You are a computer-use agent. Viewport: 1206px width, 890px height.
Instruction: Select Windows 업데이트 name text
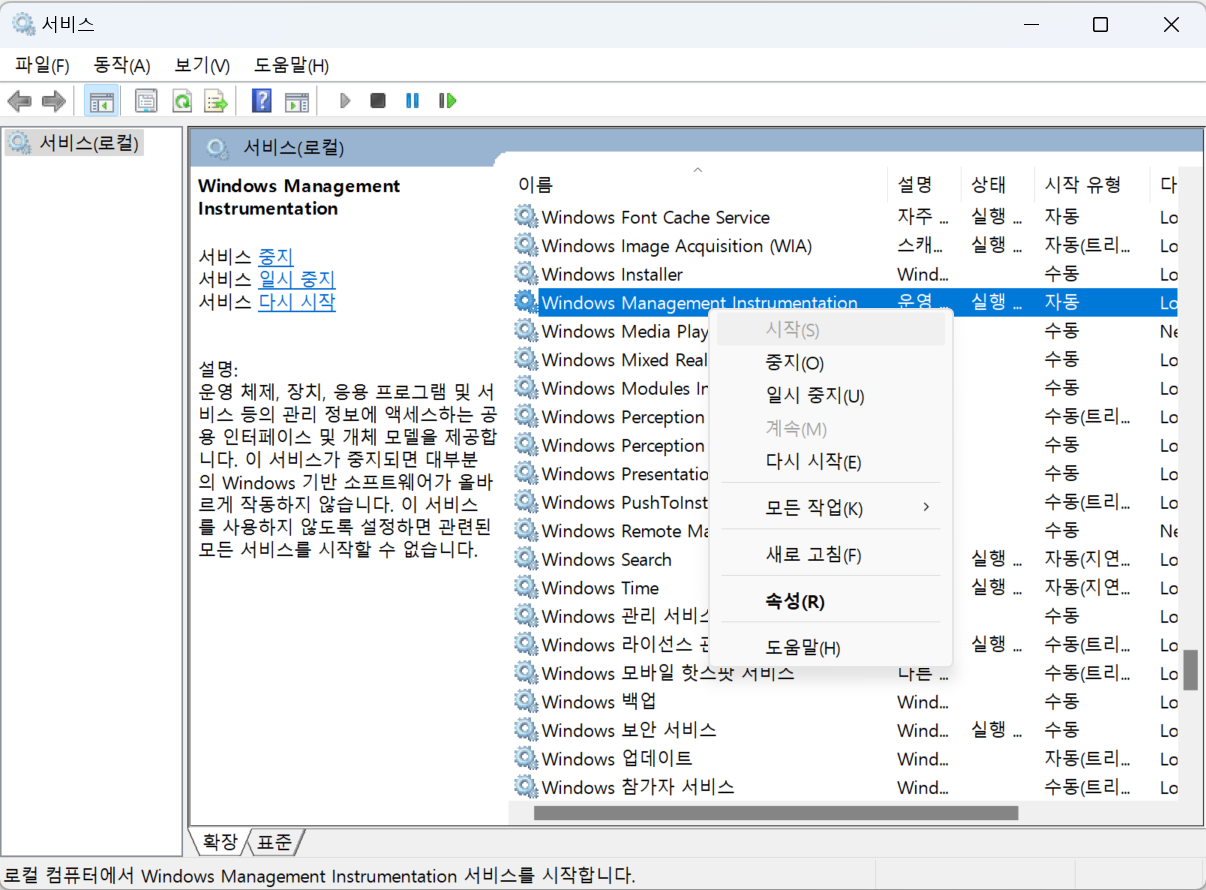tap(617, 759)
